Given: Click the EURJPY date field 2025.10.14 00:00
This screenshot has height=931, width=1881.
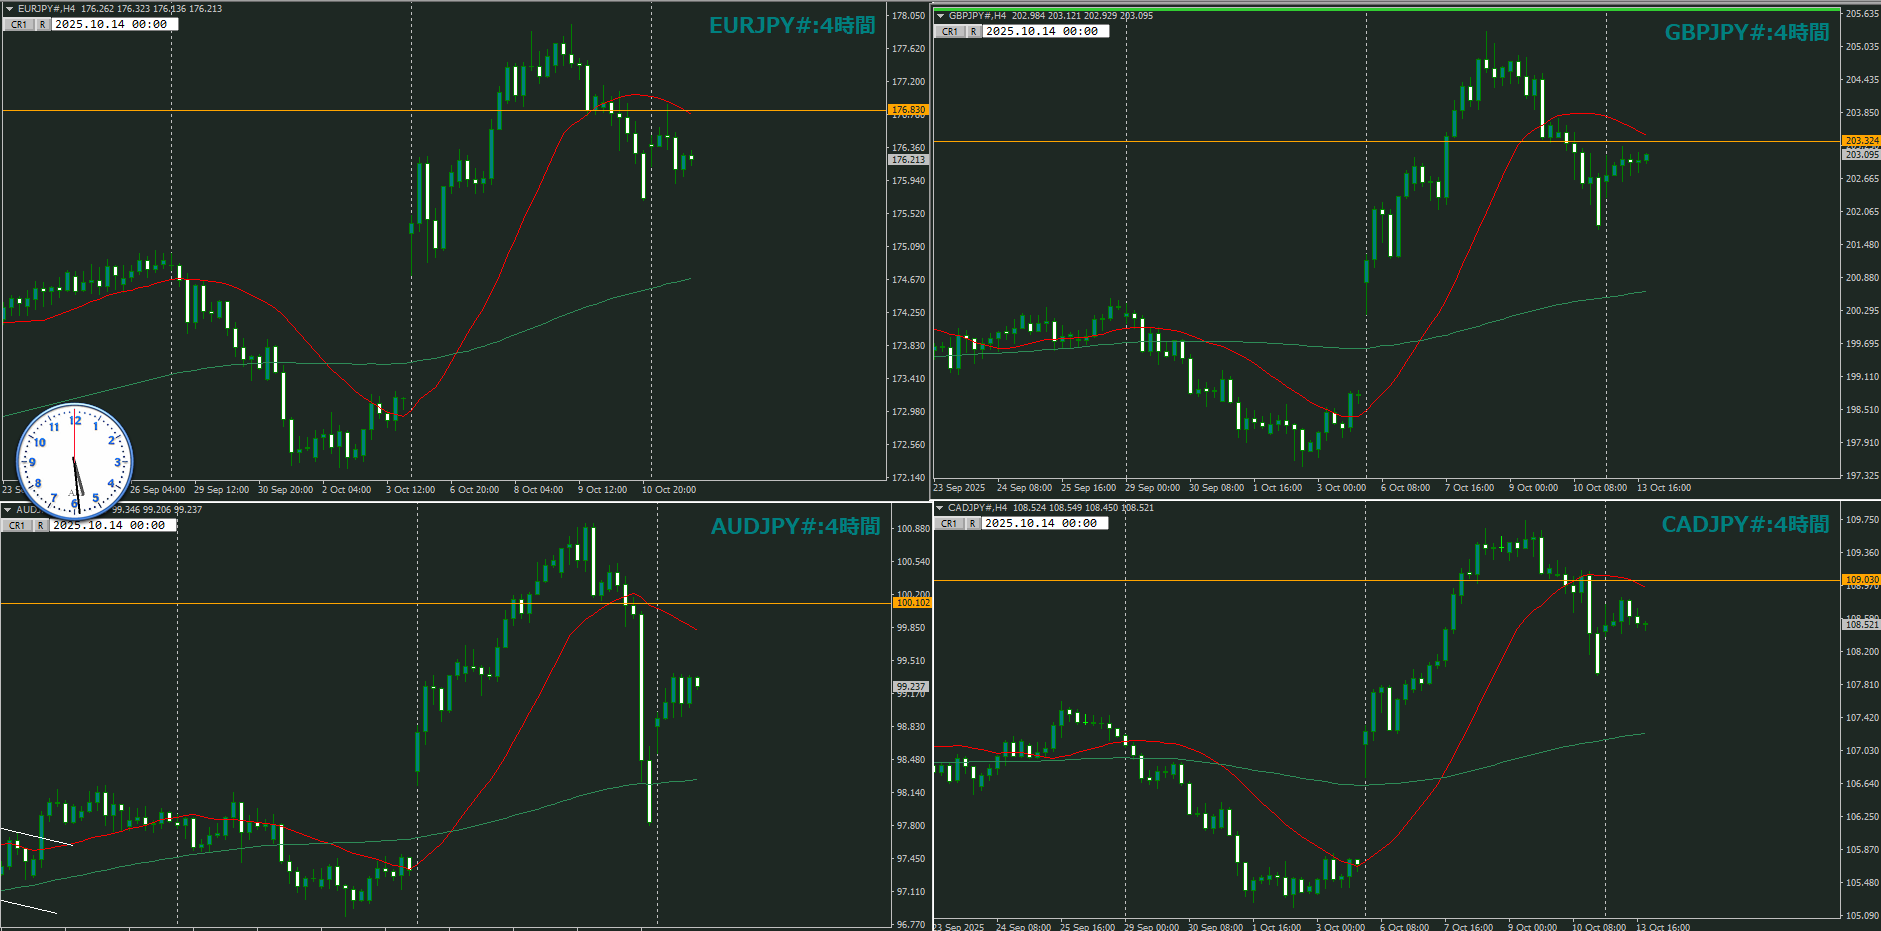Looking at the screenshot, I should coord(112,25).
